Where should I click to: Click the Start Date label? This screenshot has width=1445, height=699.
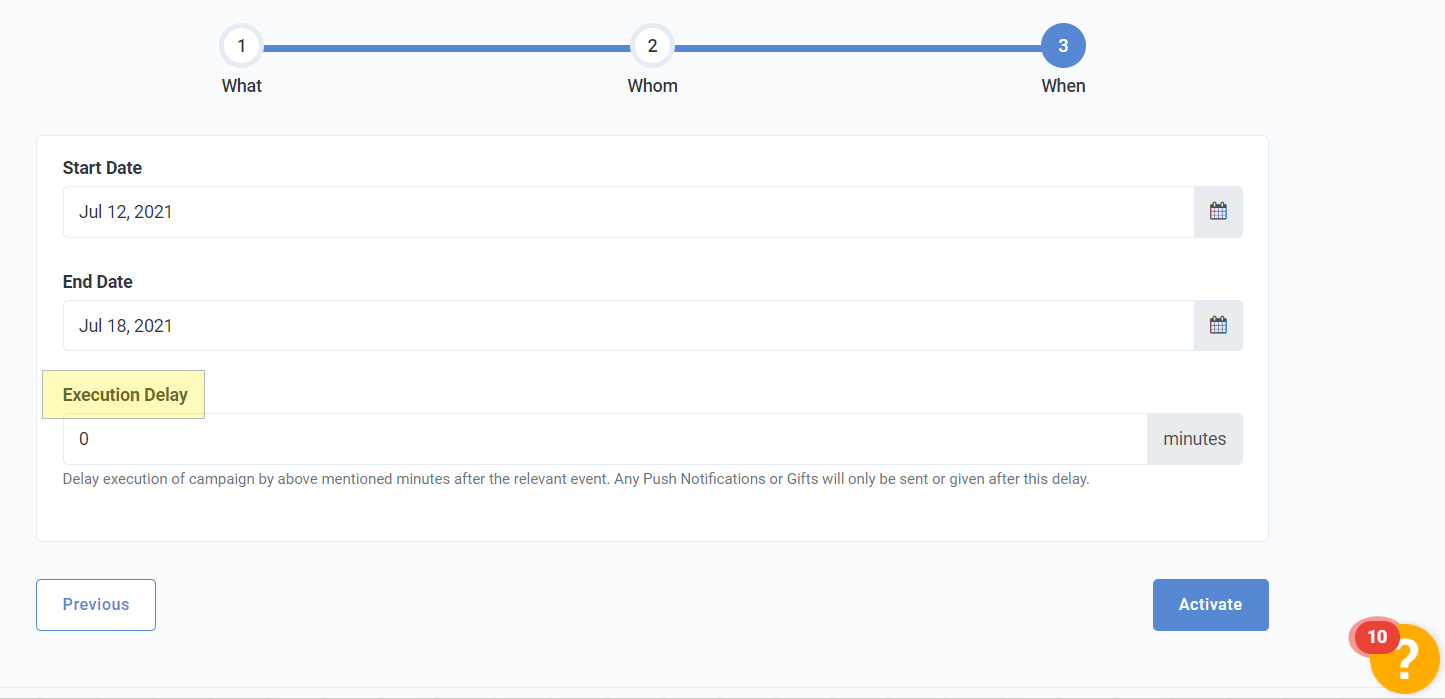[x=102, y=168]
